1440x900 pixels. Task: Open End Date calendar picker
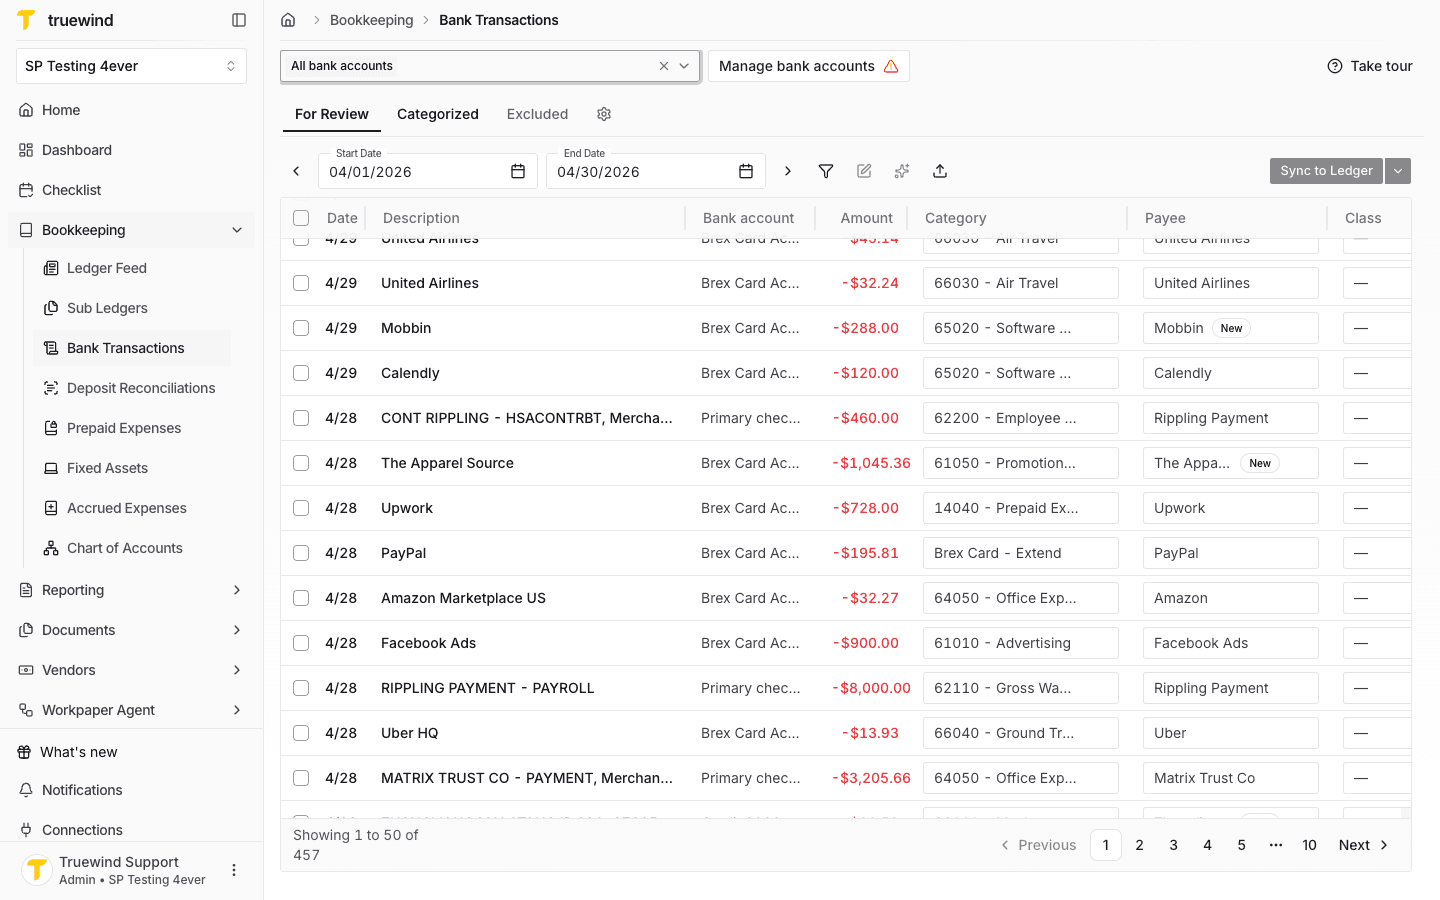[746, 171]
